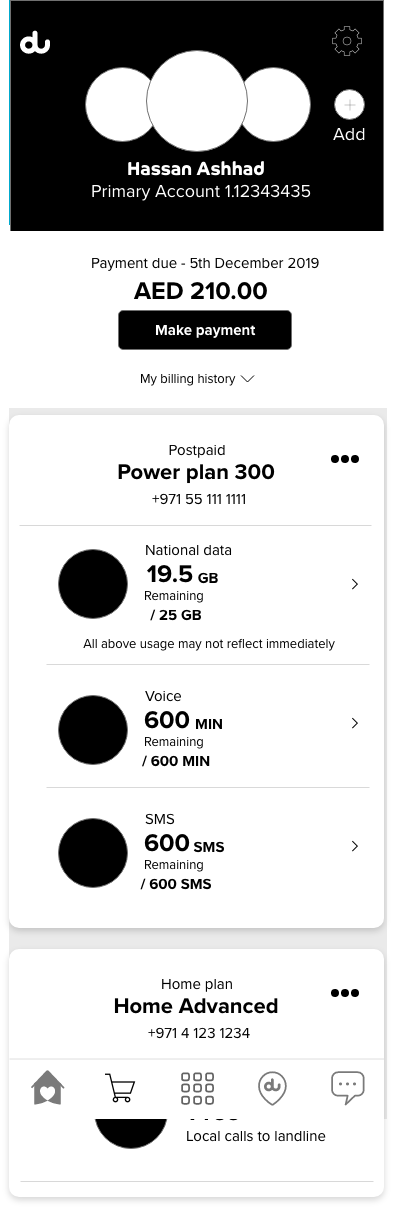Switch to the right account avatar
The height and width of the screenshot is (1209, 393).
(277, 104)
